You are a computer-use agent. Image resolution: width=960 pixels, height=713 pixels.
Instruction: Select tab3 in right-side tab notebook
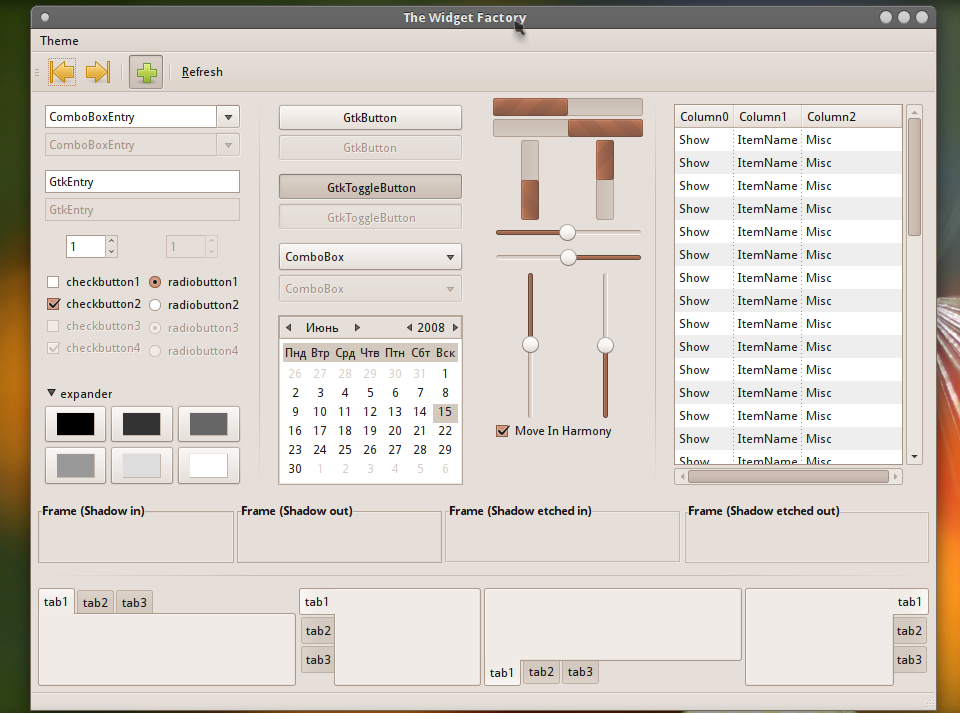pos(909,660)
